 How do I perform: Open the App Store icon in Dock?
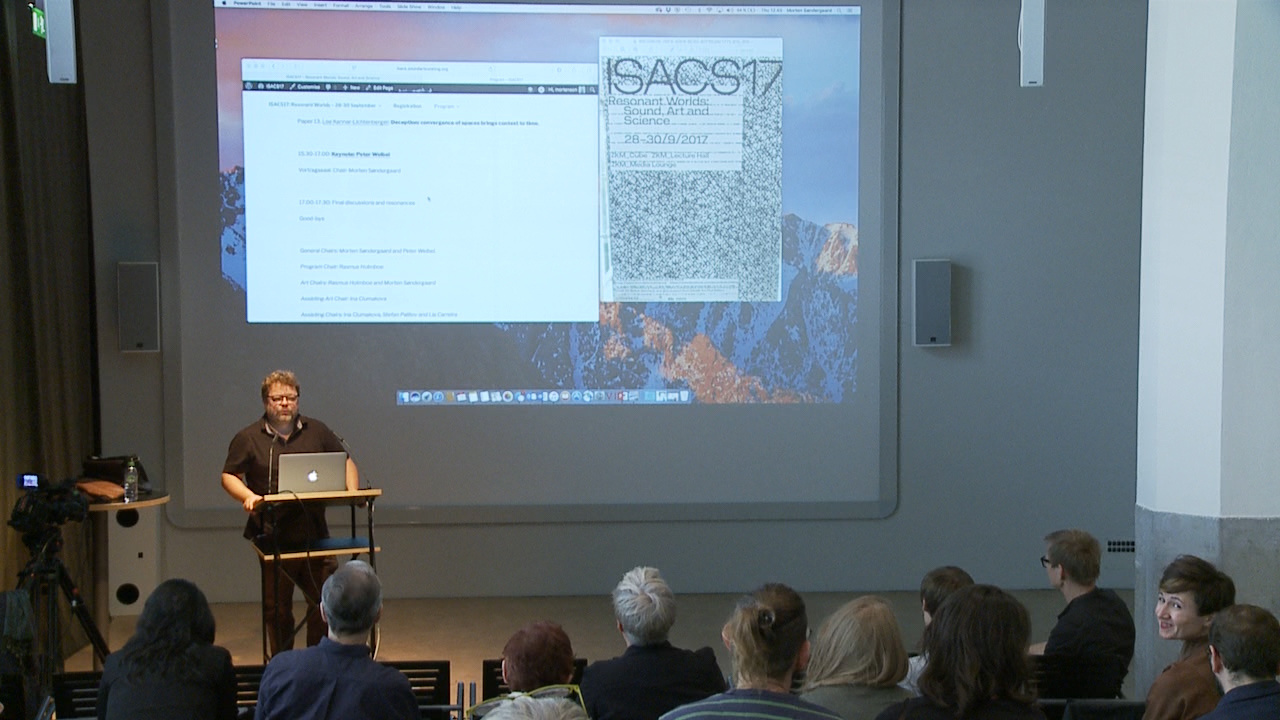point(577,397)
